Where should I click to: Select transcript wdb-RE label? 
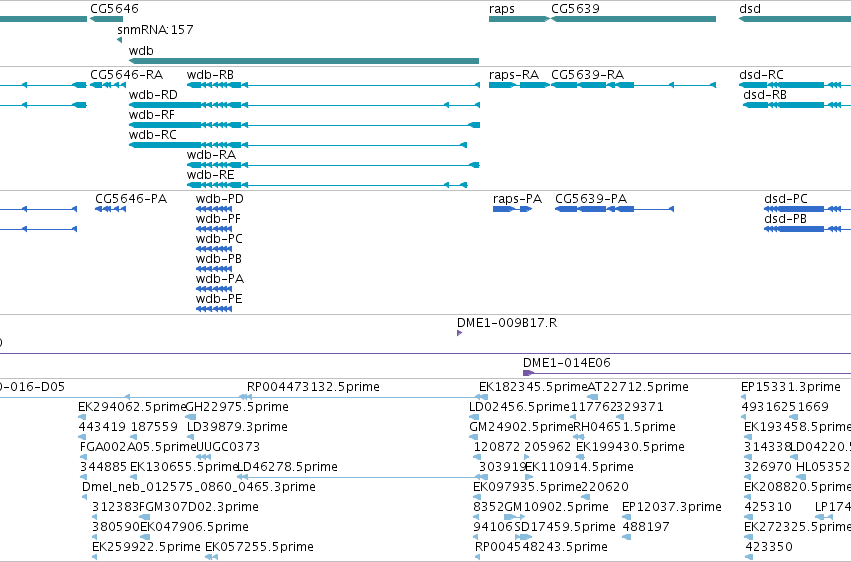pos(211,175)
